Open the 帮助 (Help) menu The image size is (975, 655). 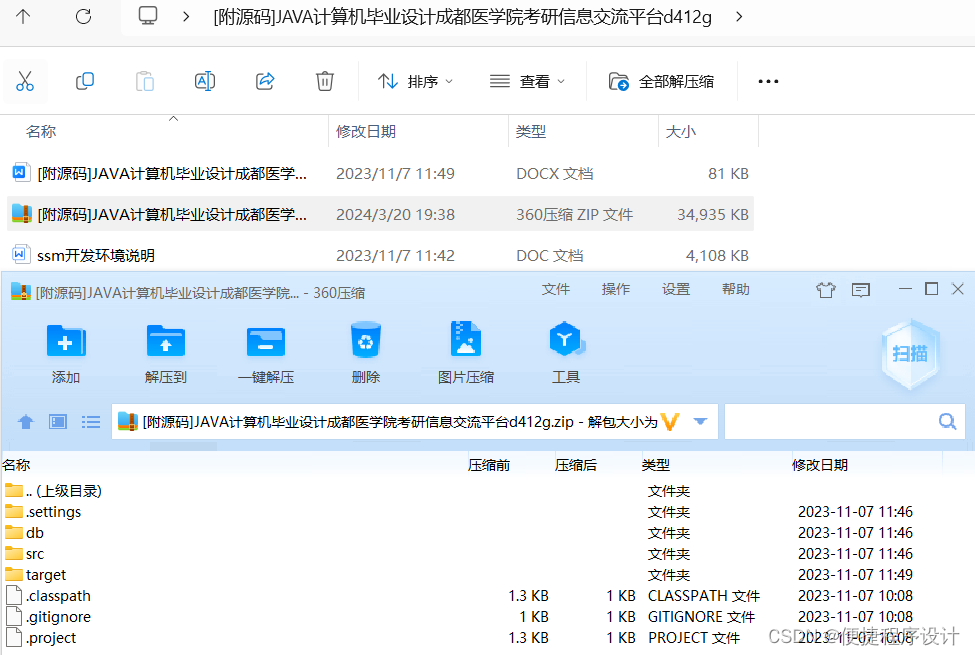[735, 288]
